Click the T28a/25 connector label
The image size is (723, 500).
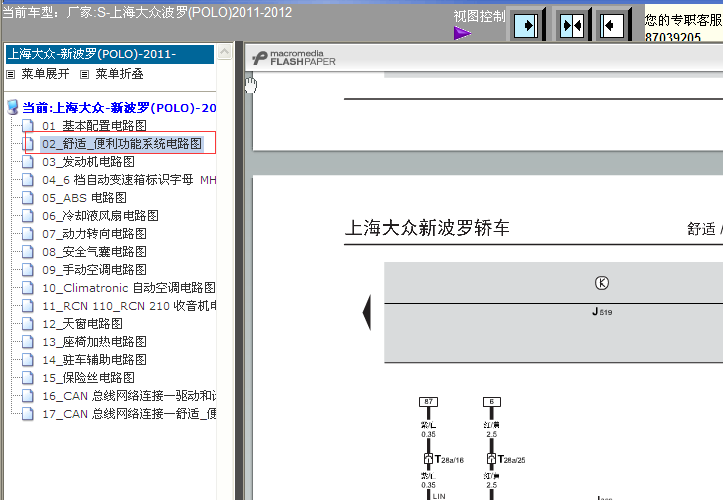point(512,459)
